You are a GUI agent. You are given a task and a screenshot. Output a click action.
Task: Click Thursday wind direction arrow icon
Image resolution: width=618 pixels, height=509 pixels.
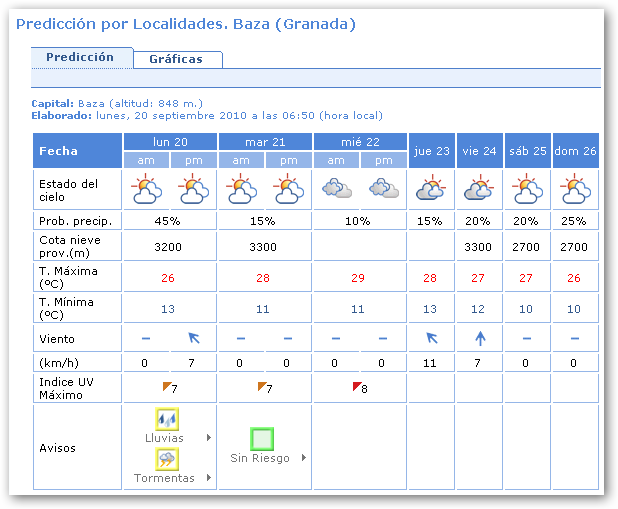point(431,338)
